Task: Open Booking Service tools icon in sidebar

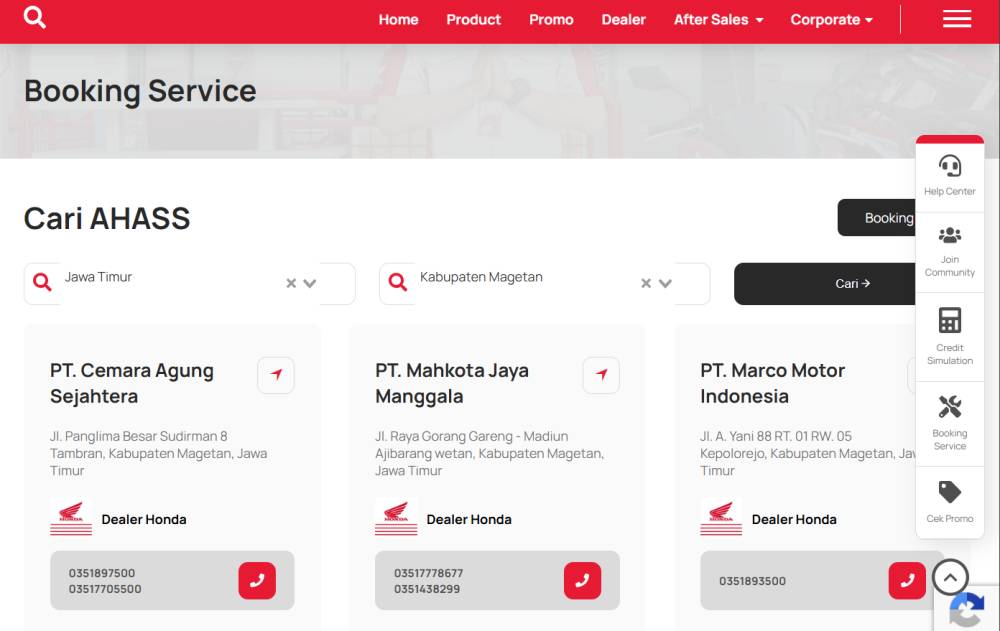Action: click(x=950, y=406)
